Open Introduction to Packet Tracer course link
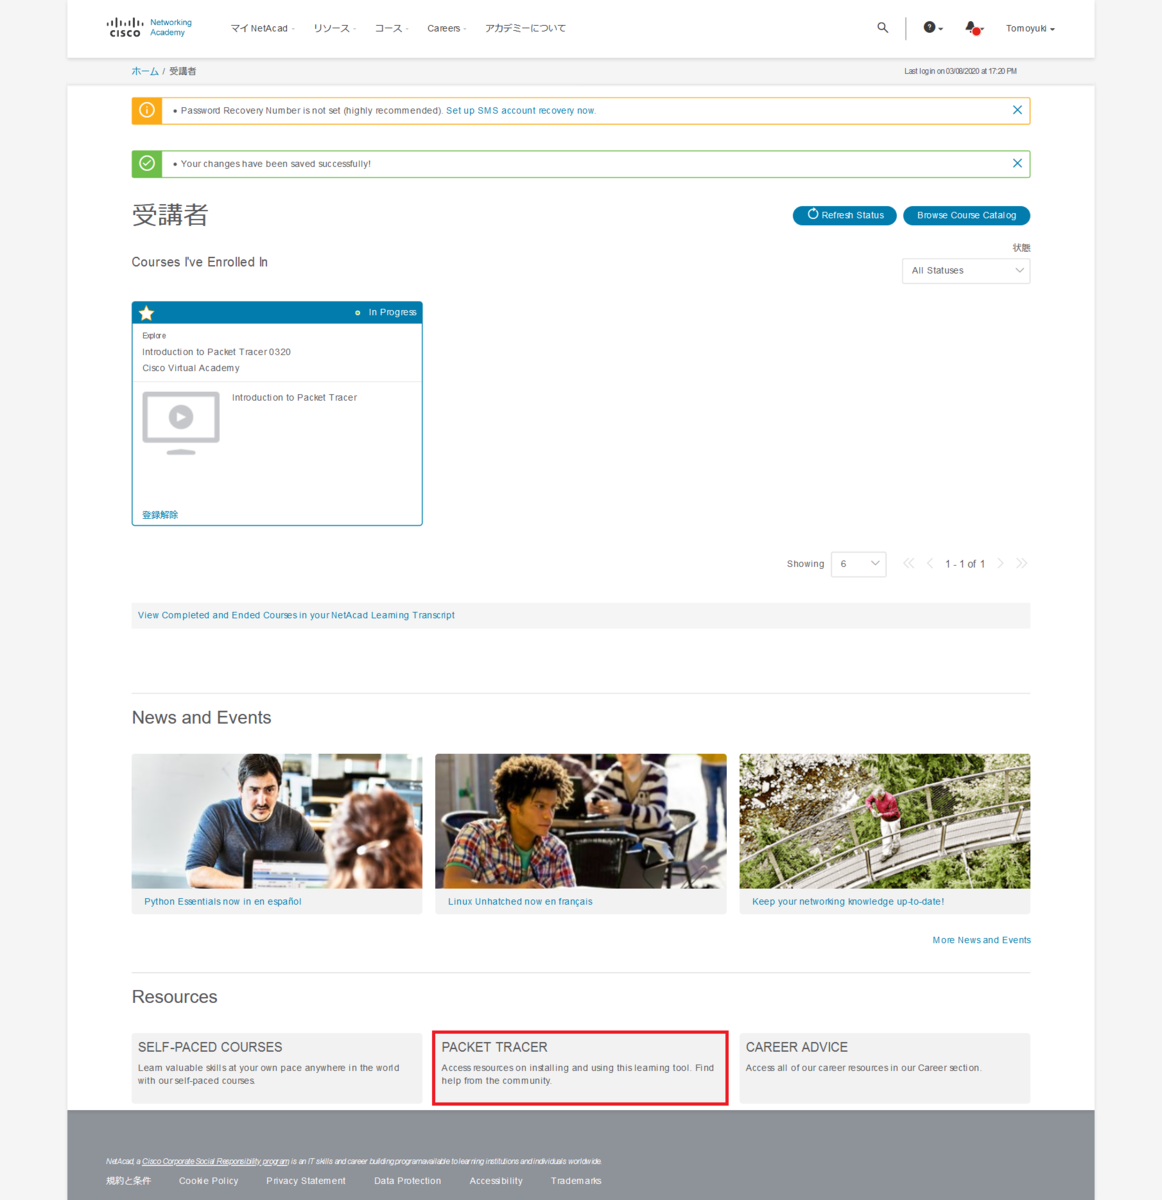 (x=294, y=397)
